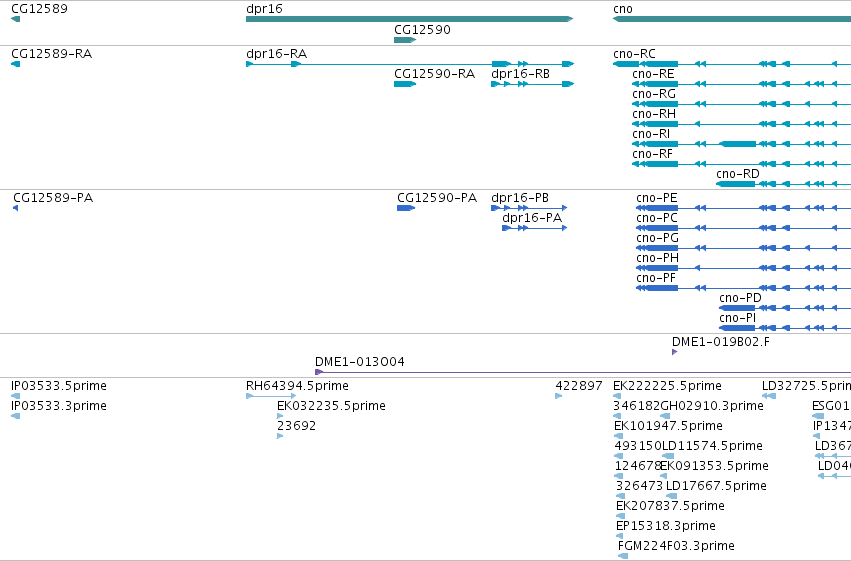
Task: Select the DME1-013O04 purple span line
Action: coord(583,372)
